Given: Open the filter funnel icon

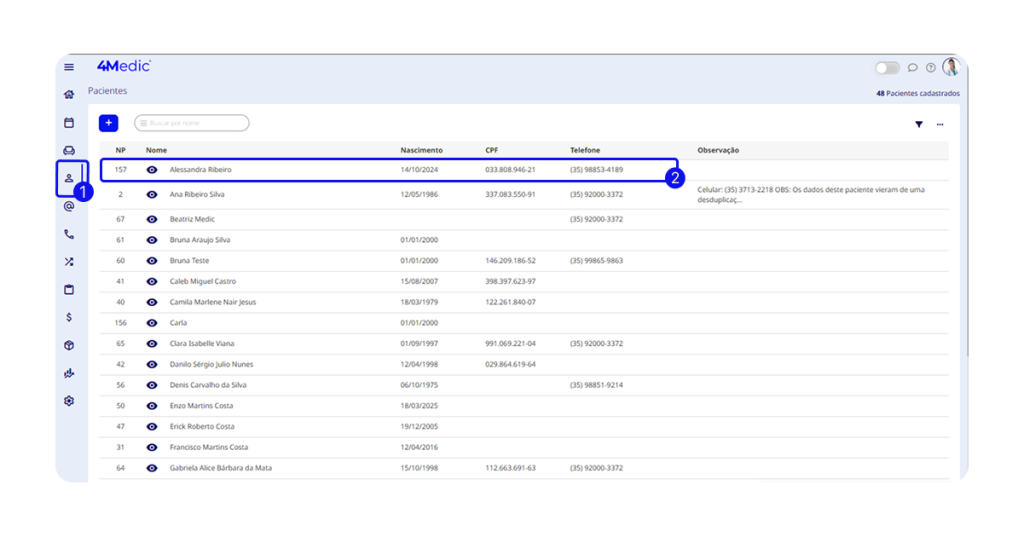Looking at the screenshot, I should click(919, 124).
